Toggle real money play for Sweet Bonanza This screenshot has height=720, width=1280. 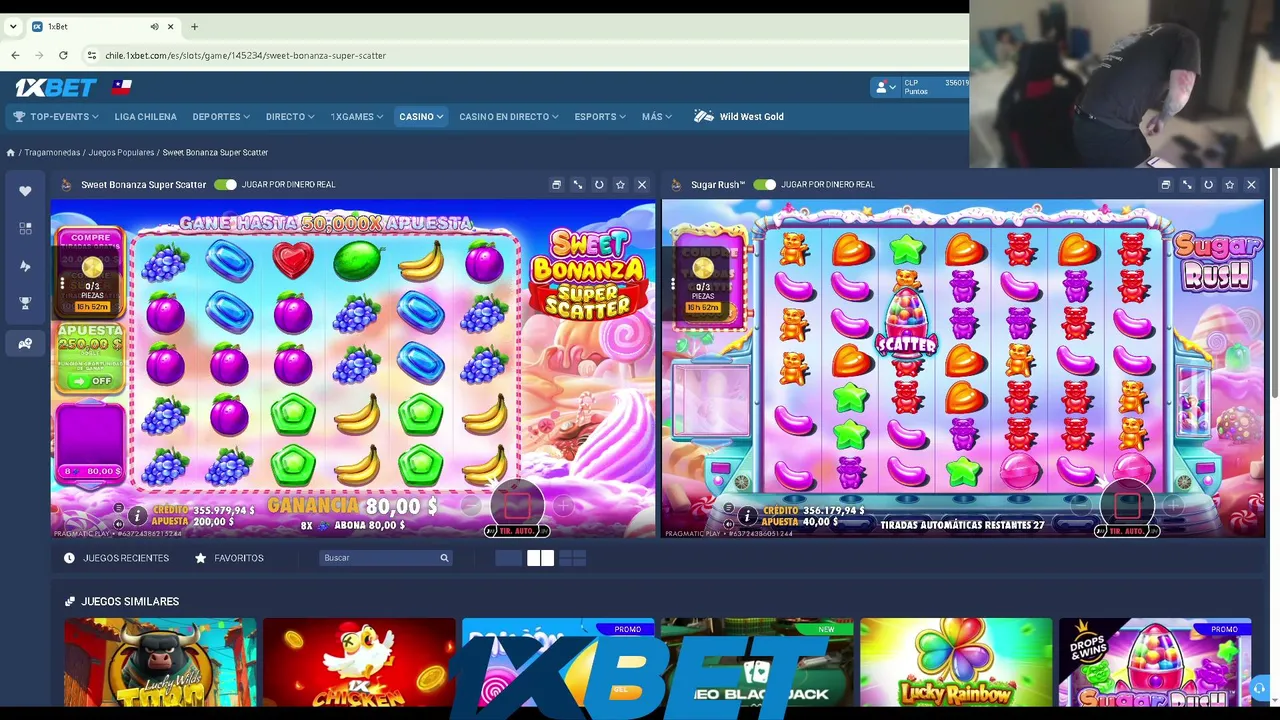pyautogui.click(x=225, y=184)
